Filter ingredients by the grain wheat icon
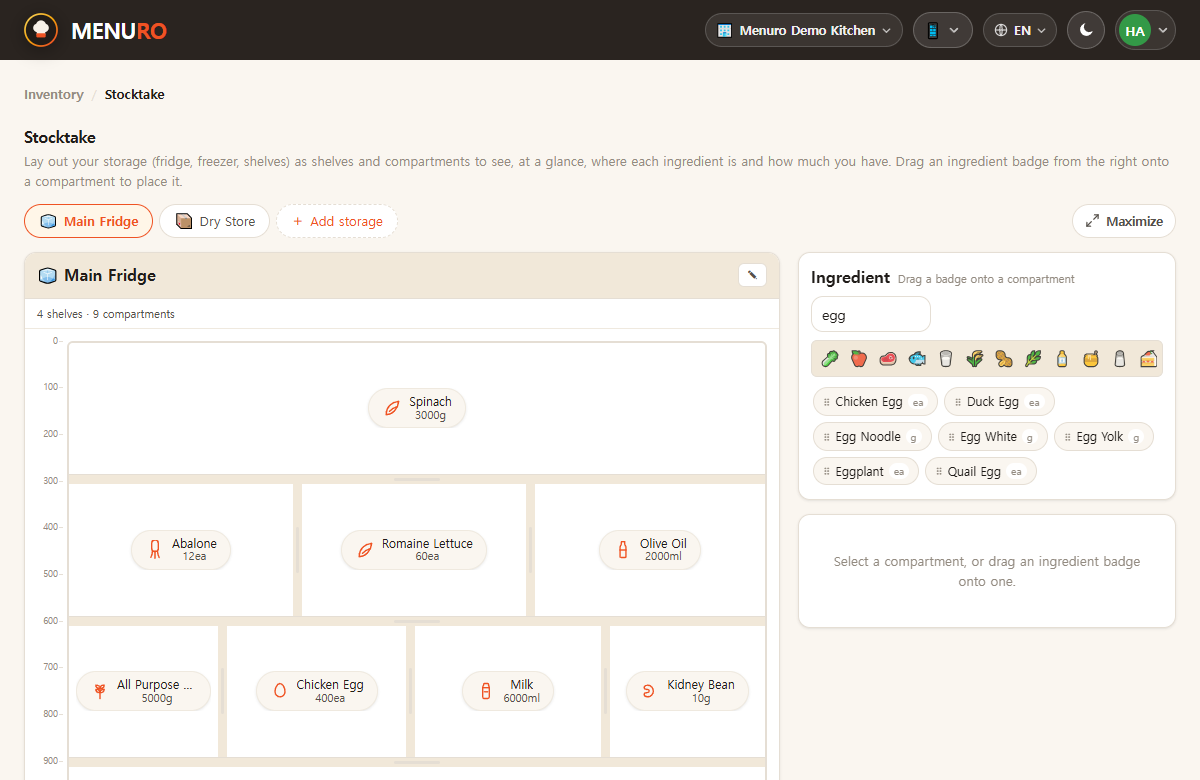The height and width of the screenshot is (780, 1200). click(x=974, y=358)
